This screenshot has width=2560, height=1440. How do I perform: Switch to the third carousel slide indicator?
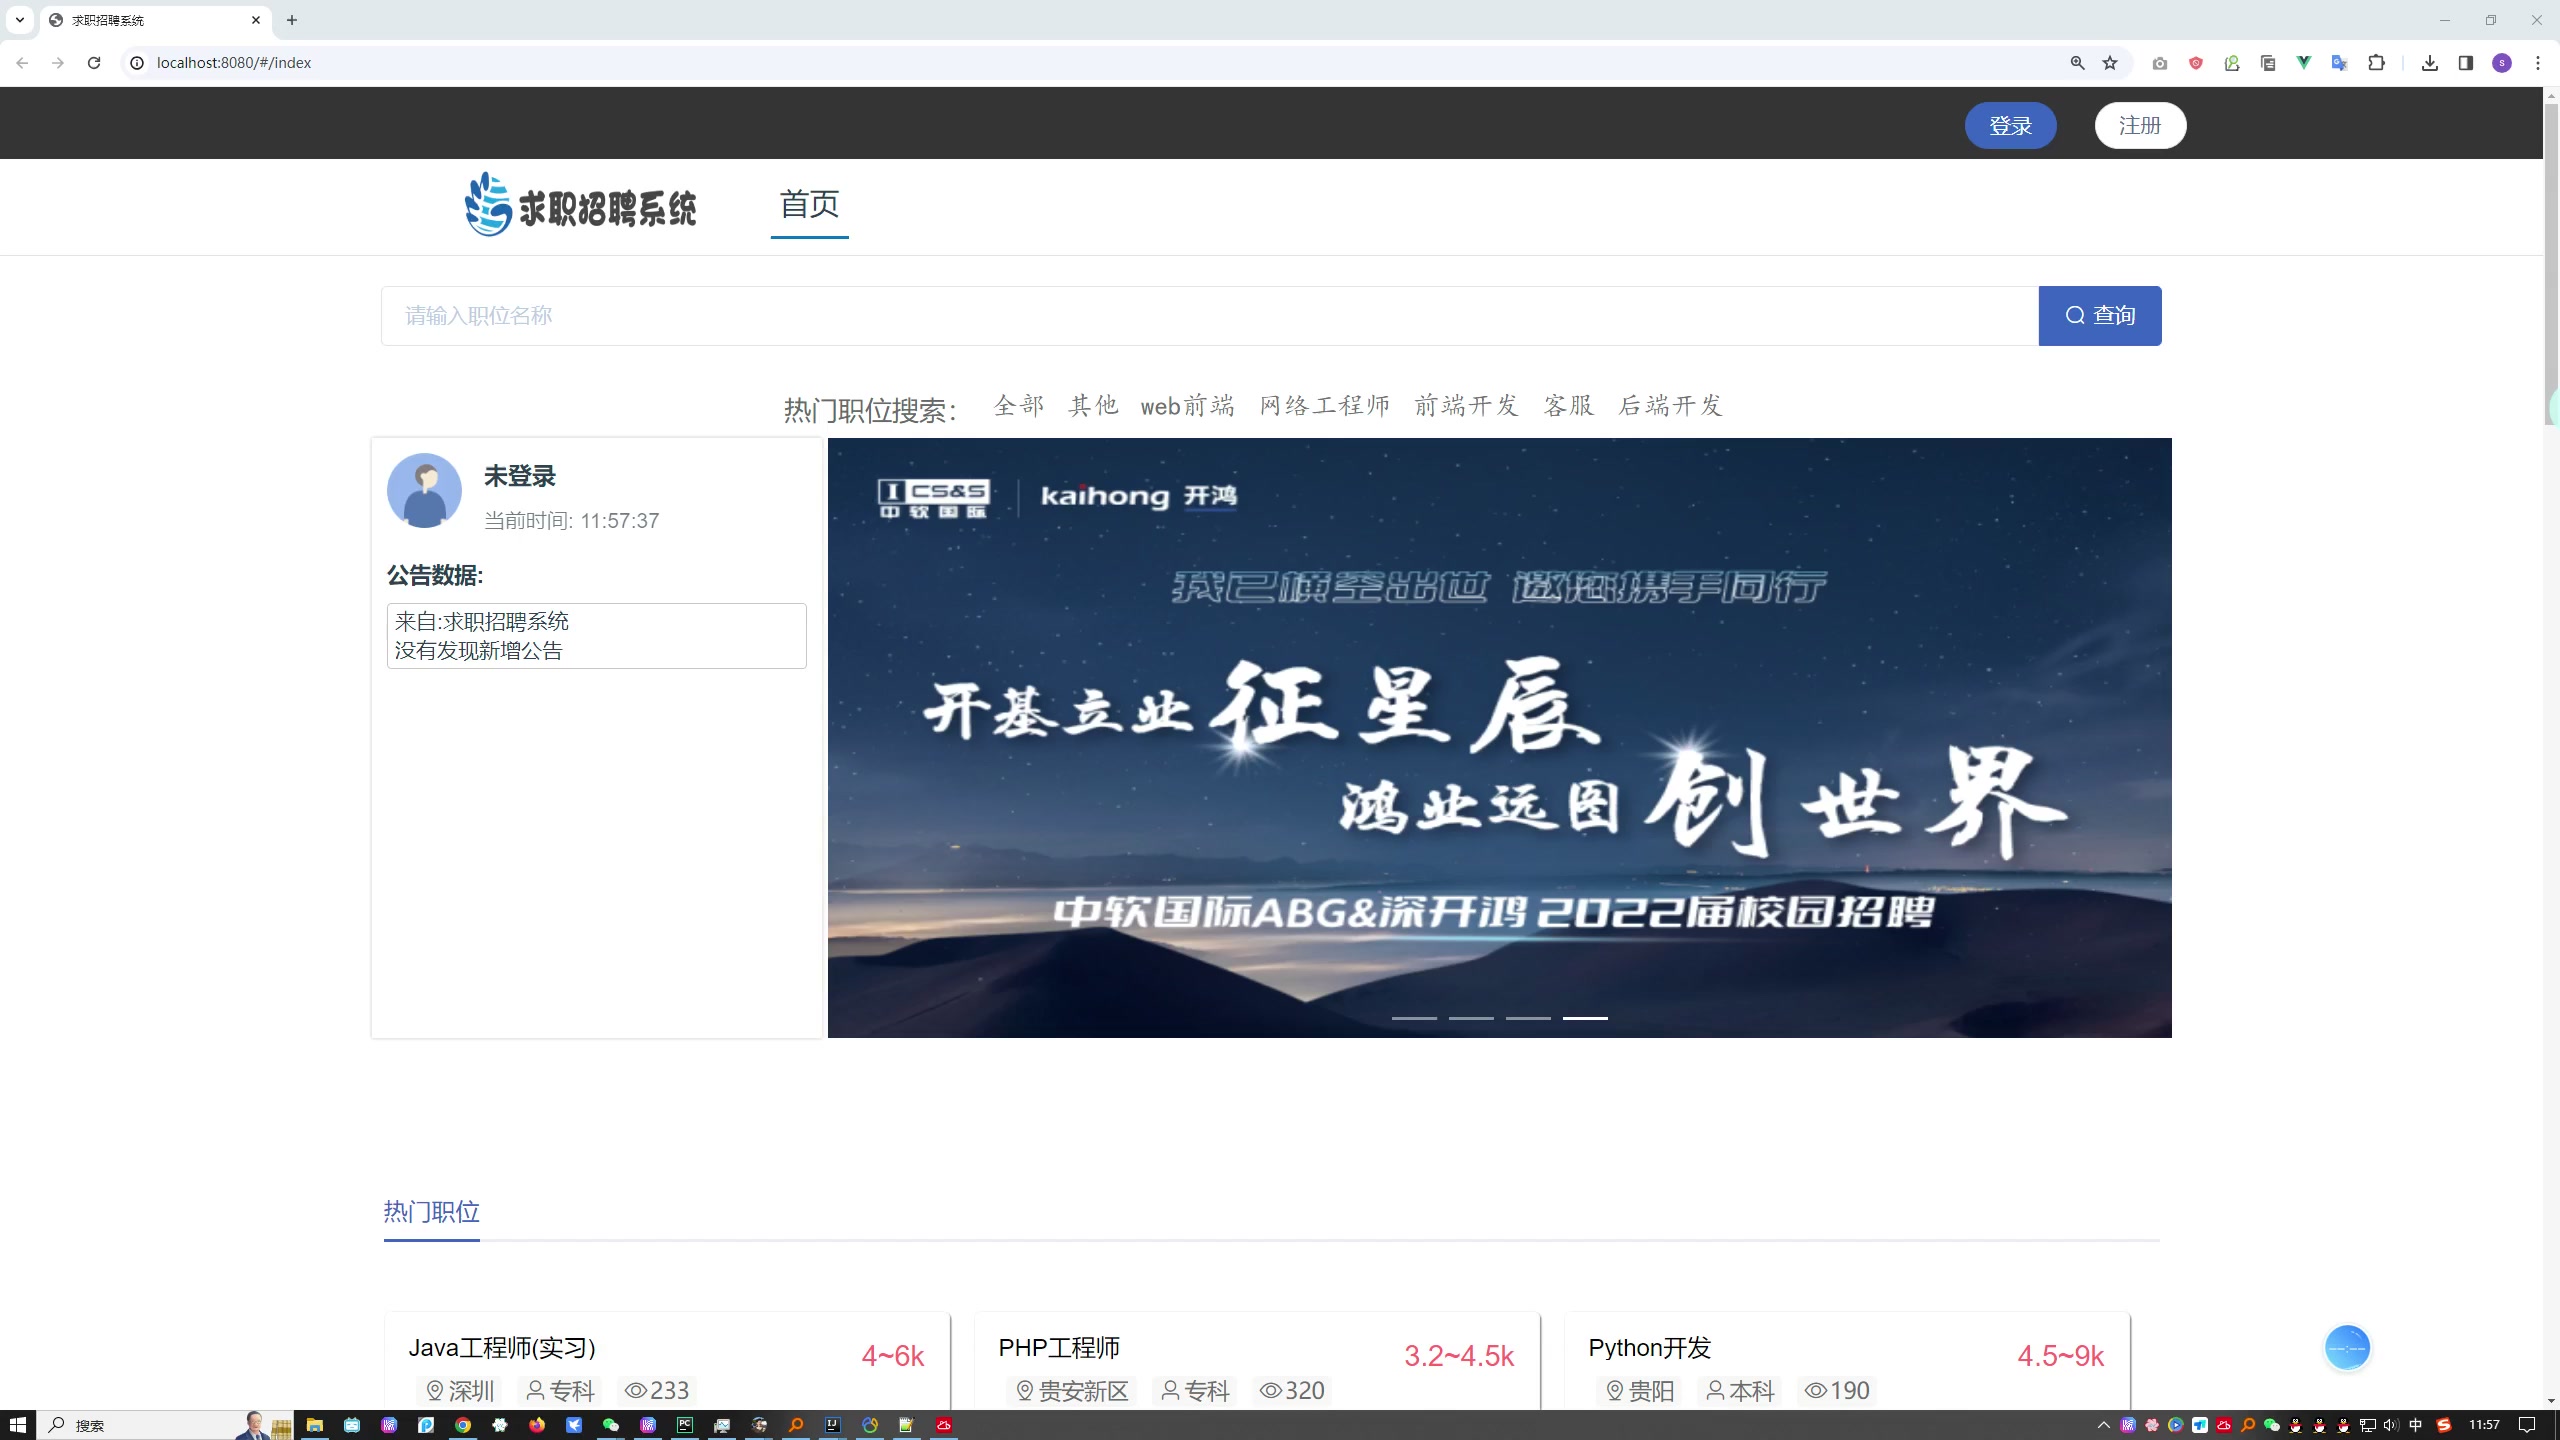click(x=1528, y=1018)
